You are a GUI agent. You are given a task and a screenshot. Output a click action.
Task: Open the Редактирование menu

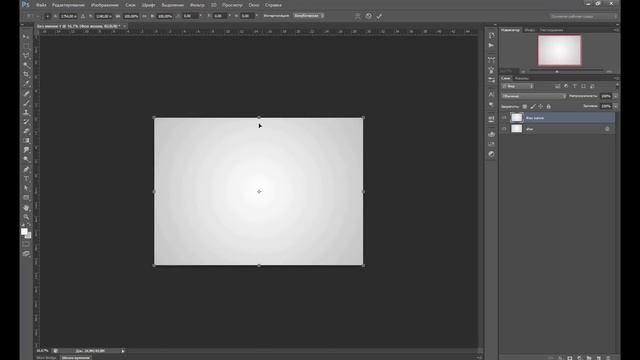68,5
